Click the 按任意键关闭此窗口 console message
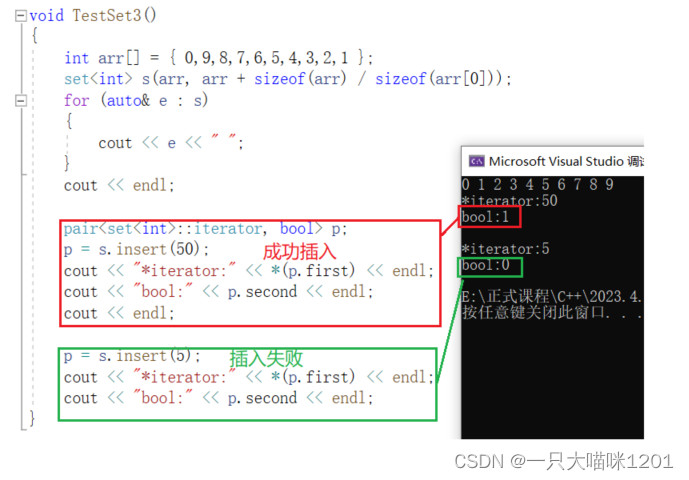 (552, 313)
